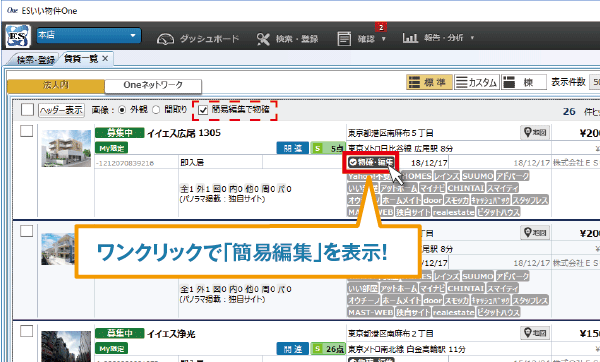Viewport: 600px width, 362px height.
Task: Click the スマイティ tag in the first listing
Action: 502,188
